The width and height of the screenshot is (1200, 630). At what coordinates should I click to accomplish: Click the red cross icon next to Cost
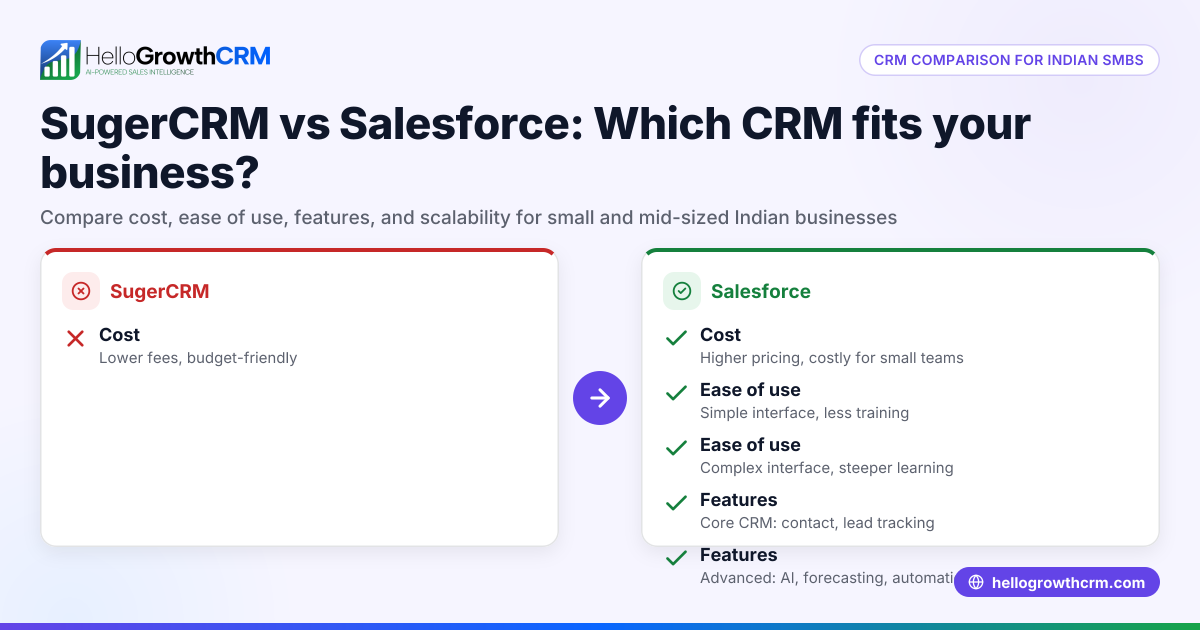pos(75,339)
